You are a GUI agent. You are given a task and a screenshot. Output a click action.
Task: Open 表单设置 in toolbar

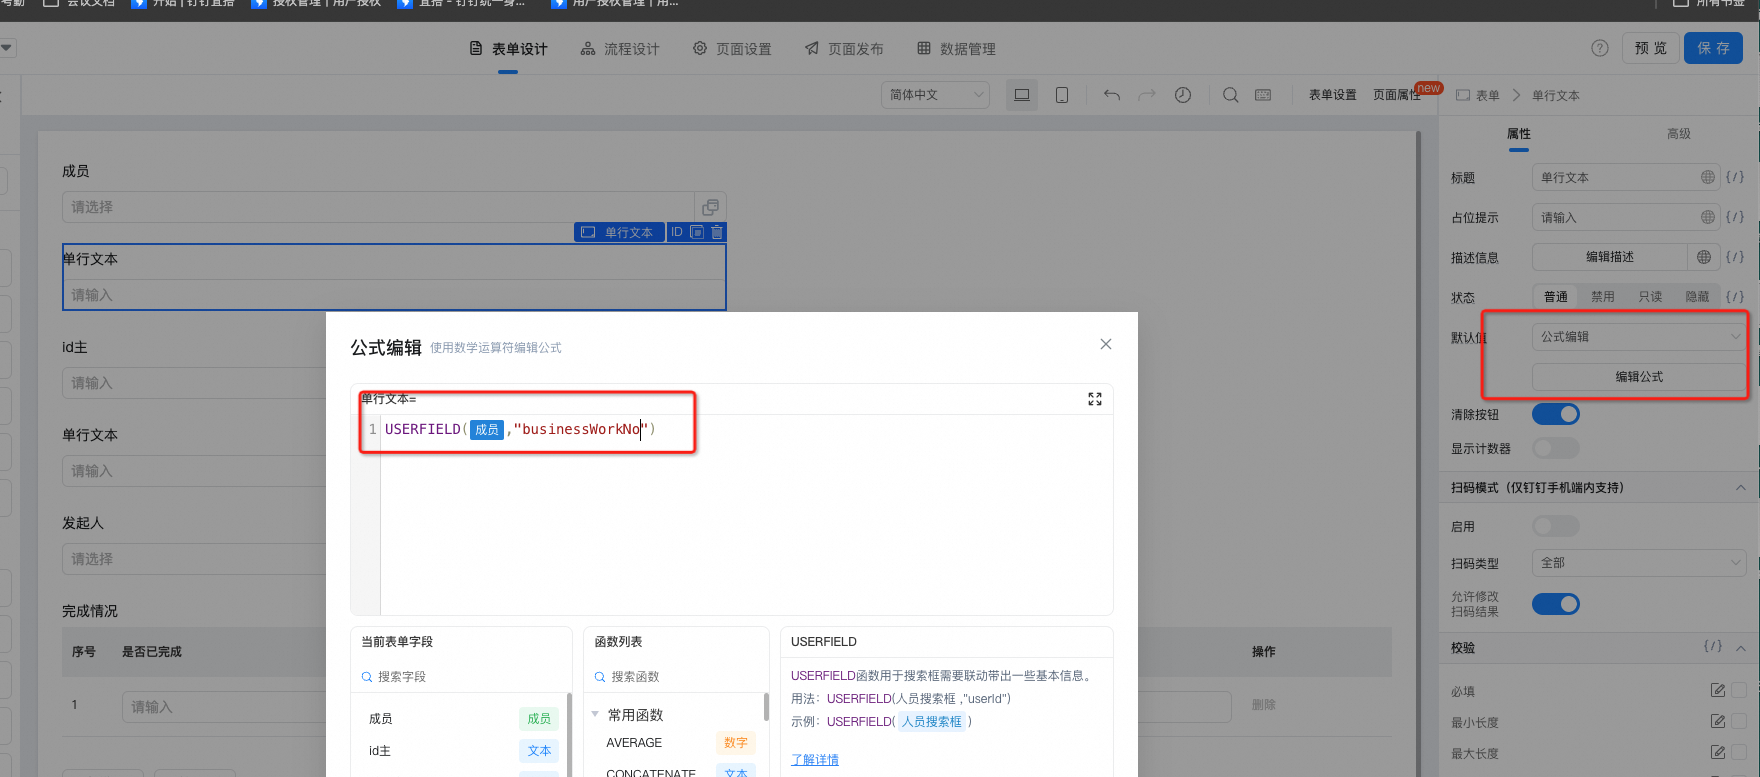[1333, 95]
